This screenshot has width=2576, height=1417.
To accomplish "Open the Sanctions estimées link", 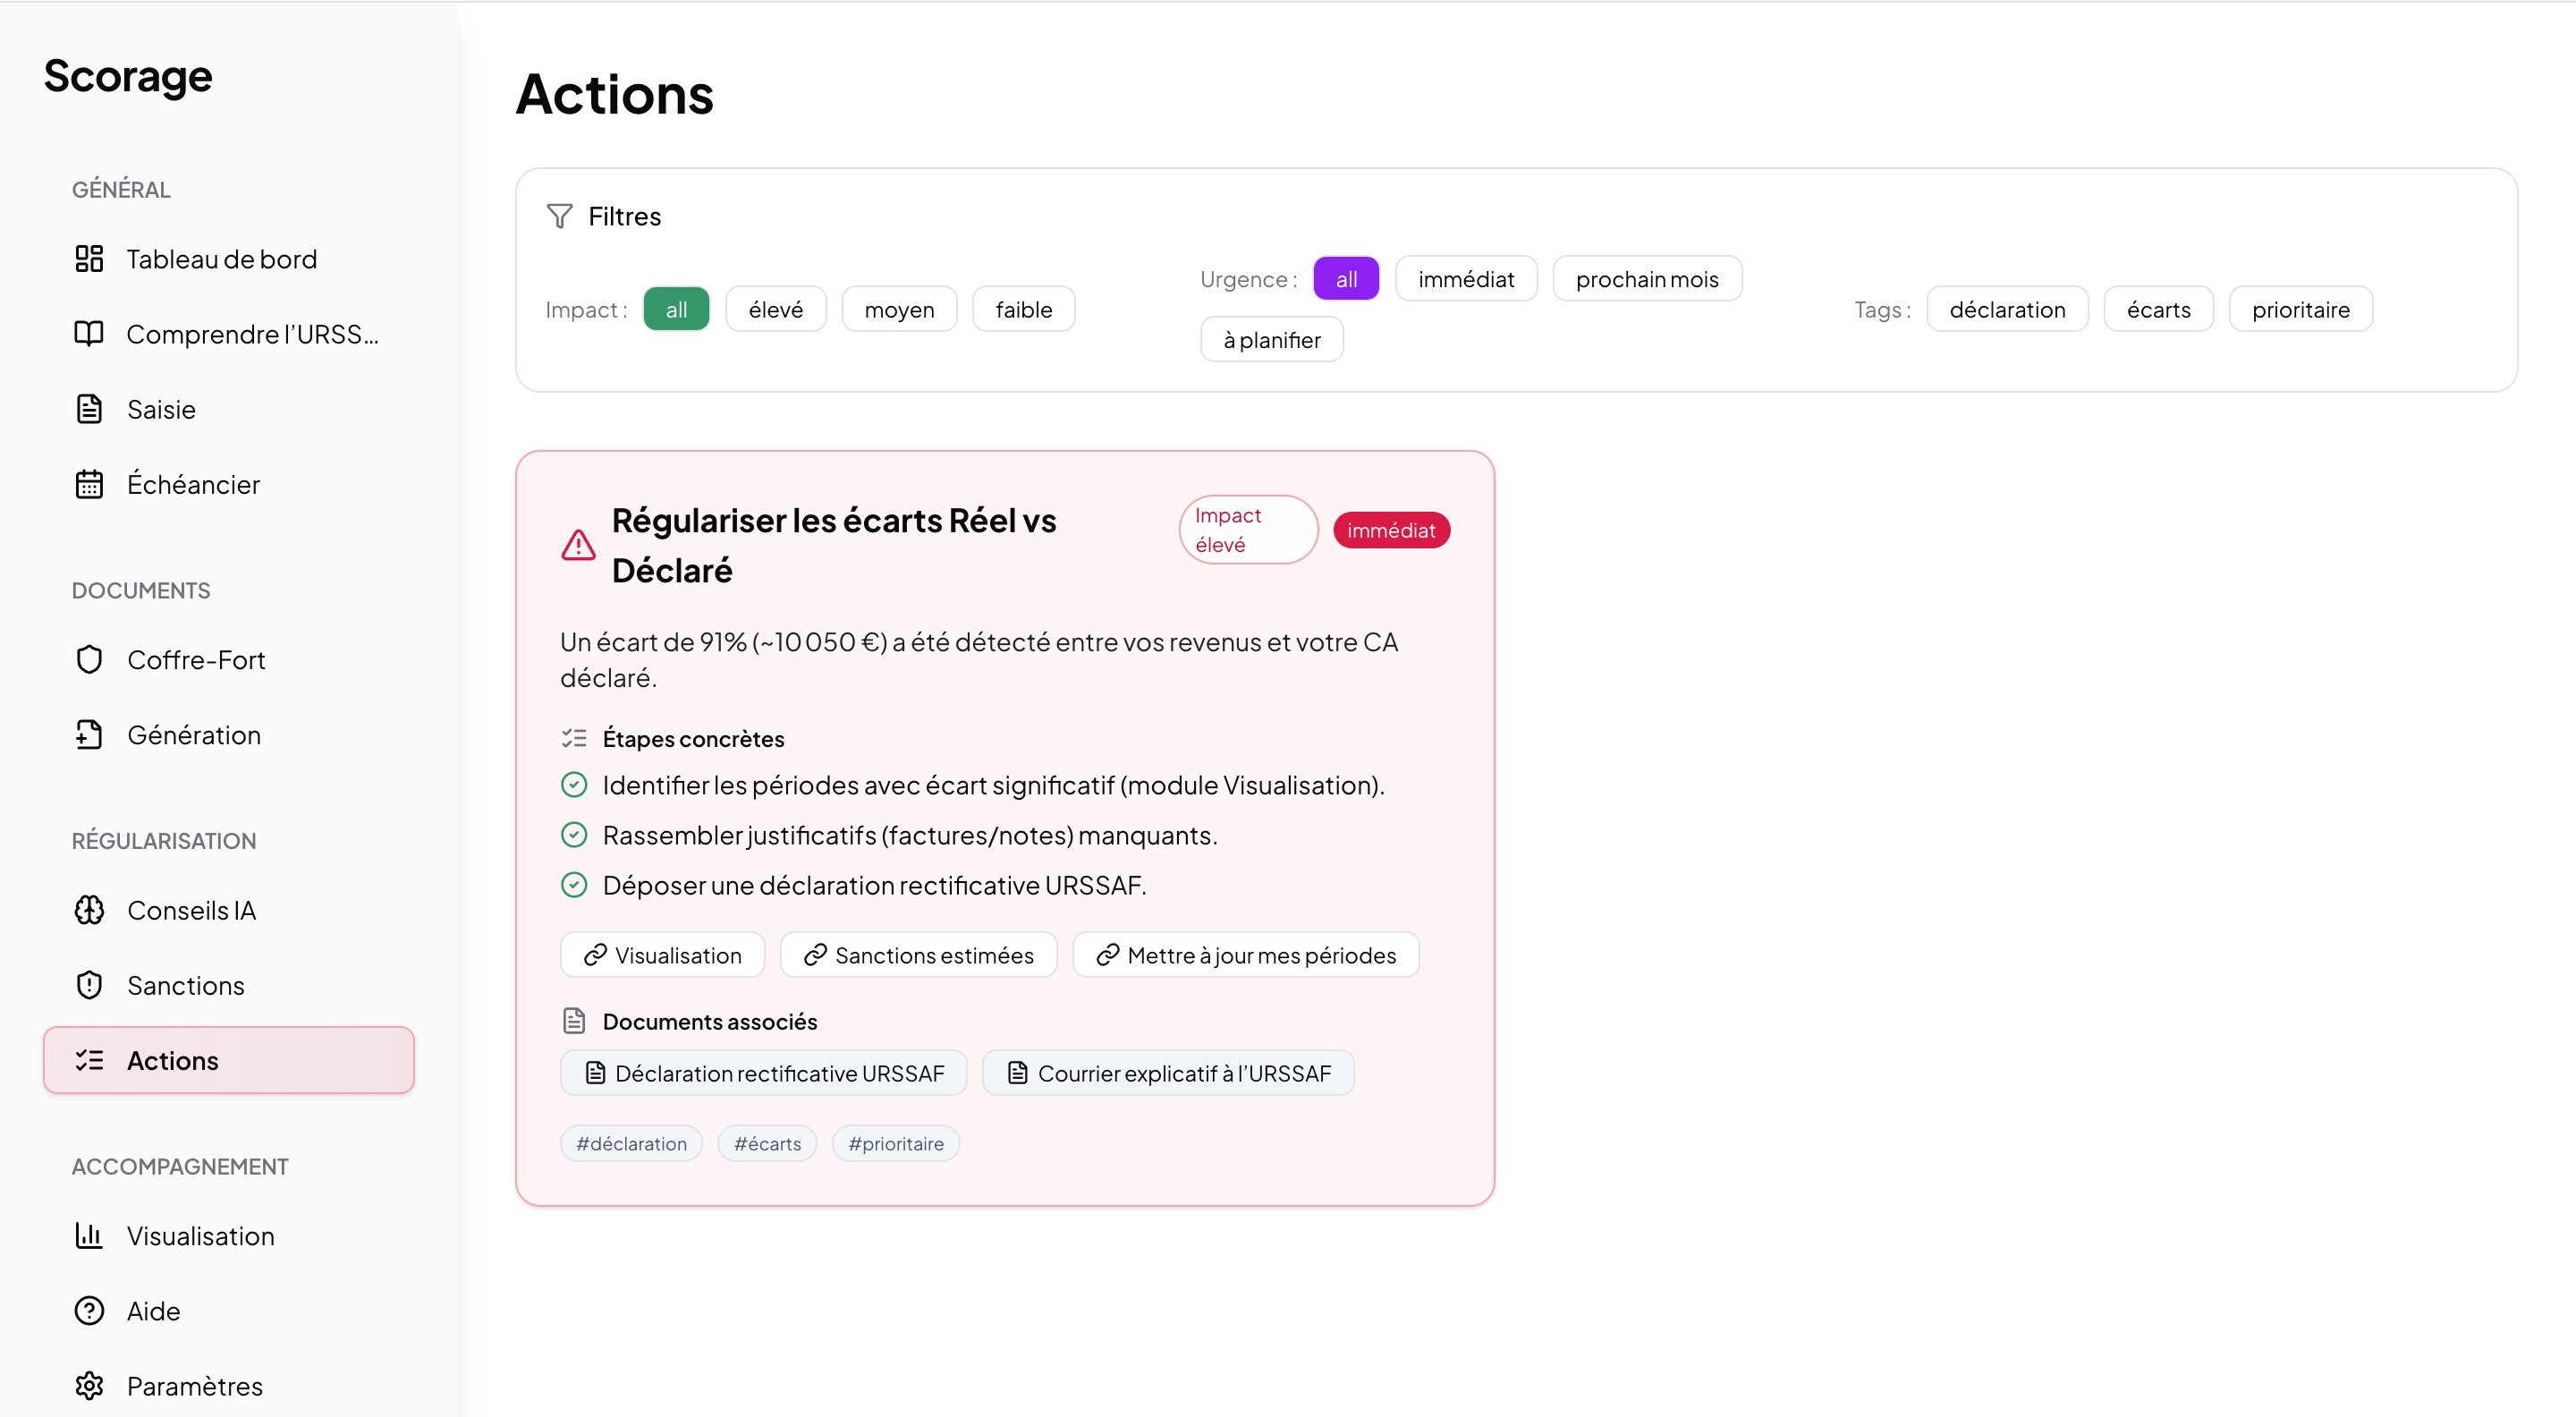I will pos(918,955).
